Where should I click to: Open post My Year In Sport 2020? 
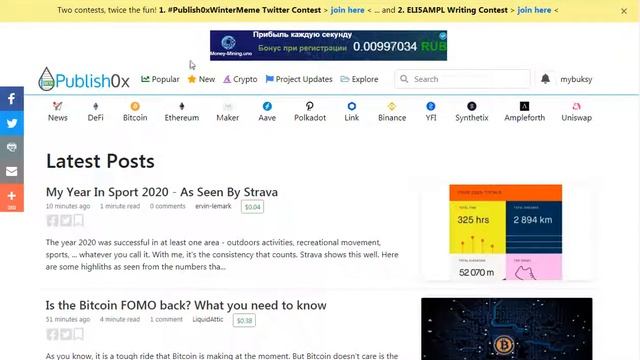point(162,192)
